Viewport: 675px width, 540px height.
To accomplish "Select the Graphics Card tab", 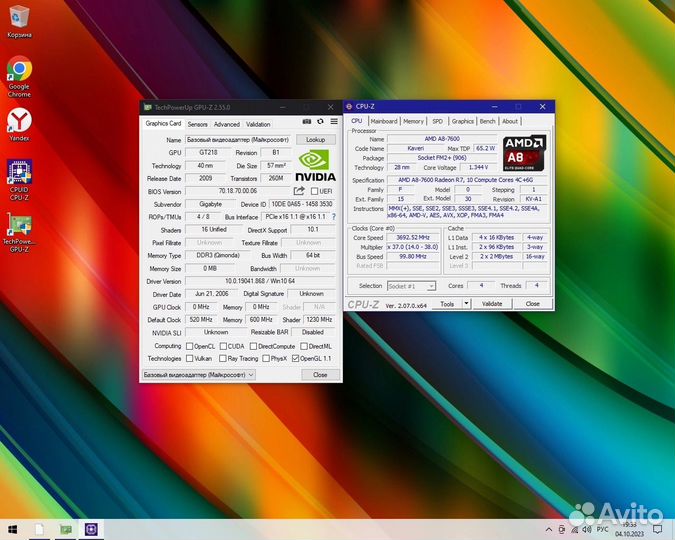I will 163,123.
